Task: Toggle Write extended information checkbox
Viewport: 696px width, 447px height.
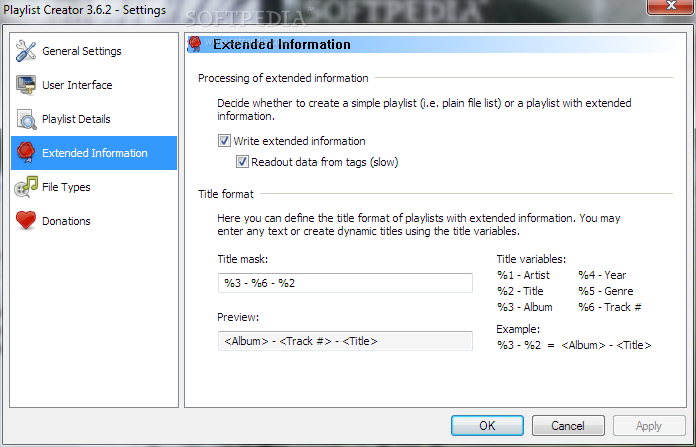Action: pyautogui.click(x=224, y=141)
